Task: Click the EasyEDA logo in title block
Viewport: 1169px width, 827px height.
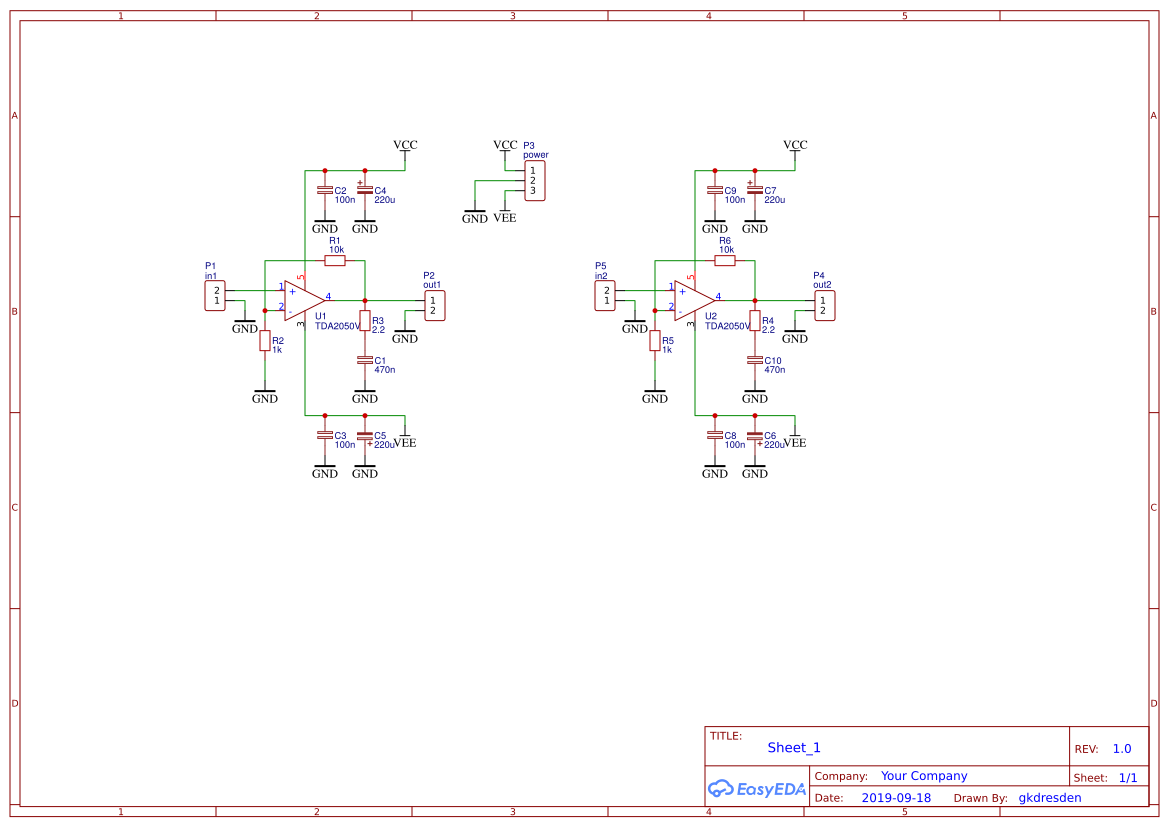Action: pyautogui.click(x=755, y=789)
